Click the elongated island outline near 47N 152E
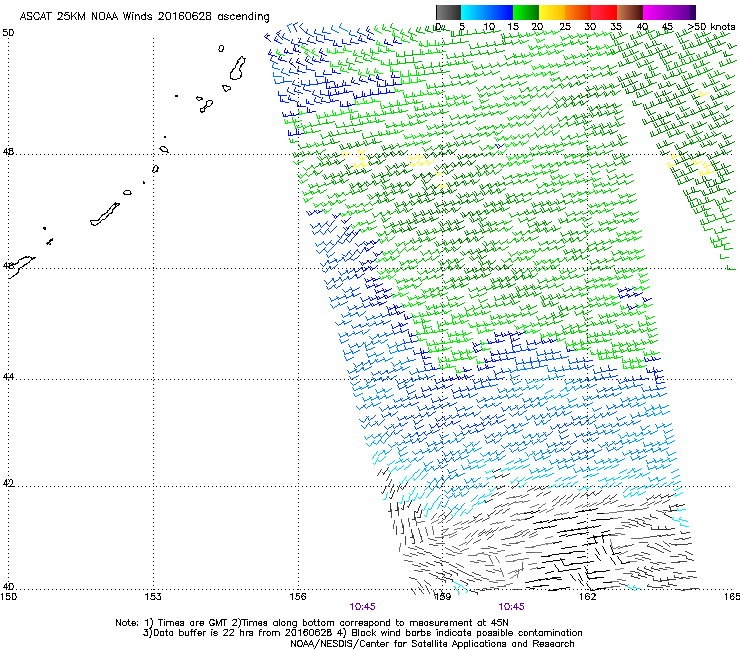Image resolution: width=740 pixels, height=650 pixels. click(x=105, y=214)
